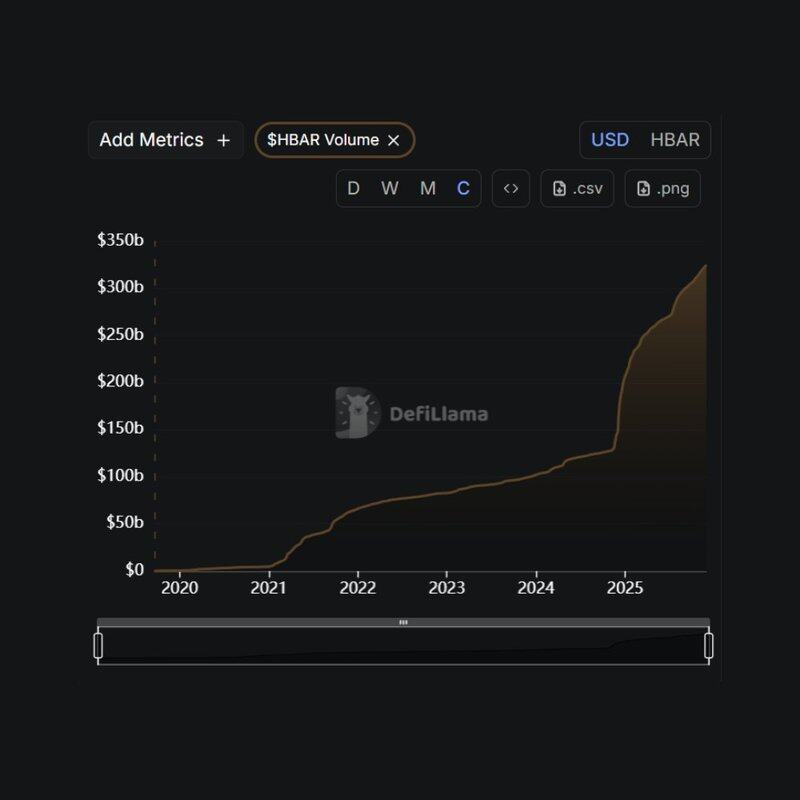Click the $HBAR Volume chip label
Screen dimensions: 800x800
322,140
